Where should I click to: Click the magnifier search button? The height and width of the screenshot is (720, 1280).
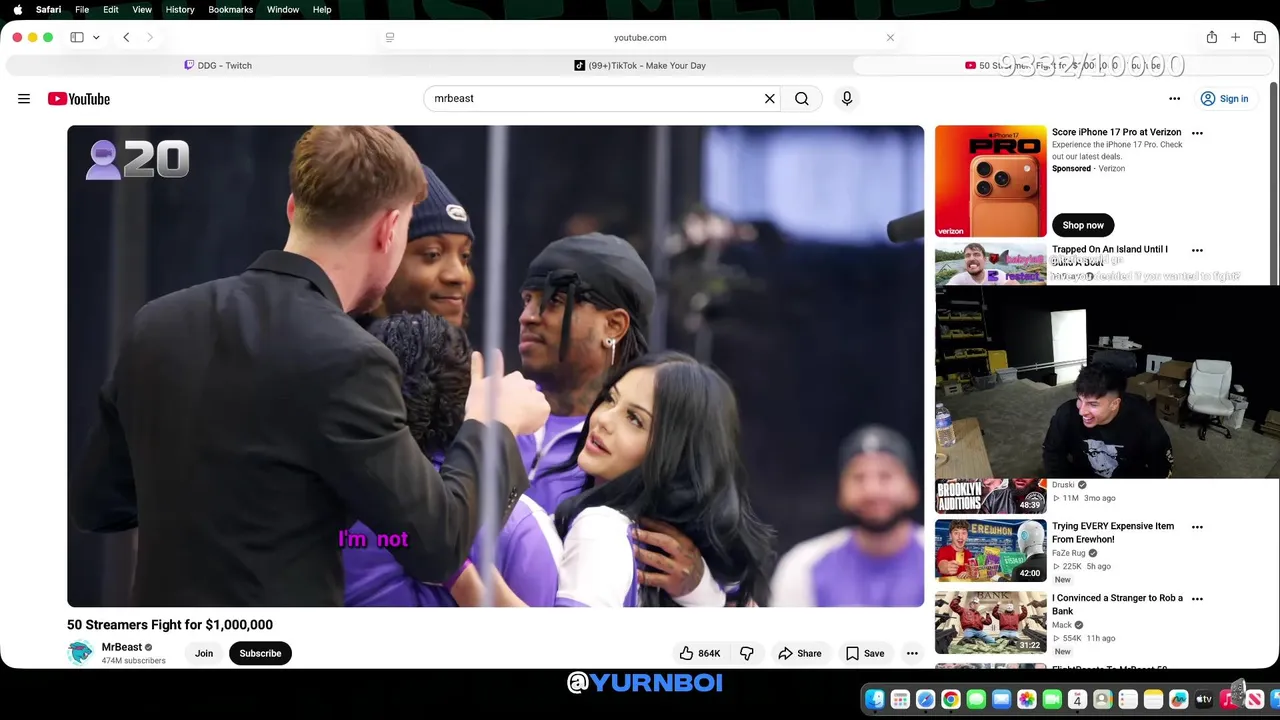[x=802, y=99]
